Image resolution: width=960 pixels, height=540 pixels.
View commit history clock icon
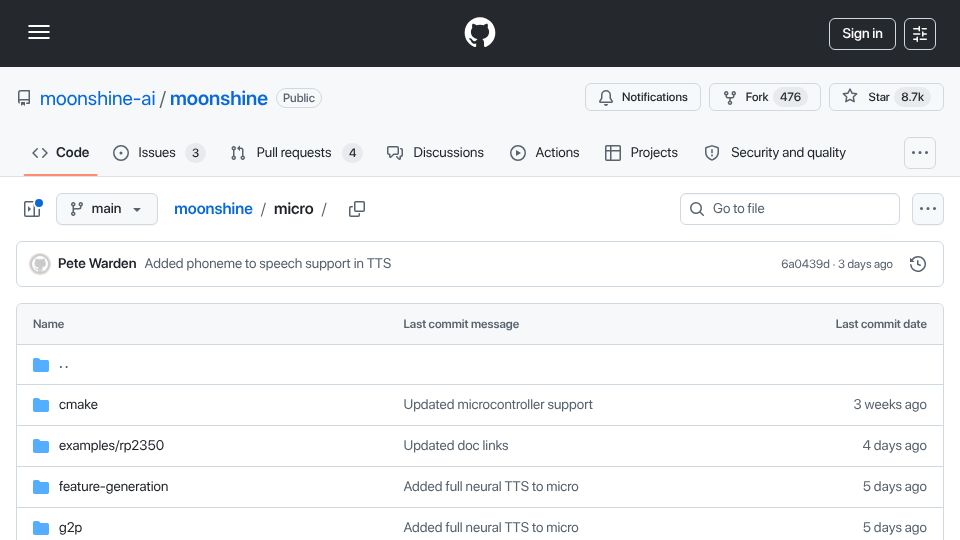point(918,264)
